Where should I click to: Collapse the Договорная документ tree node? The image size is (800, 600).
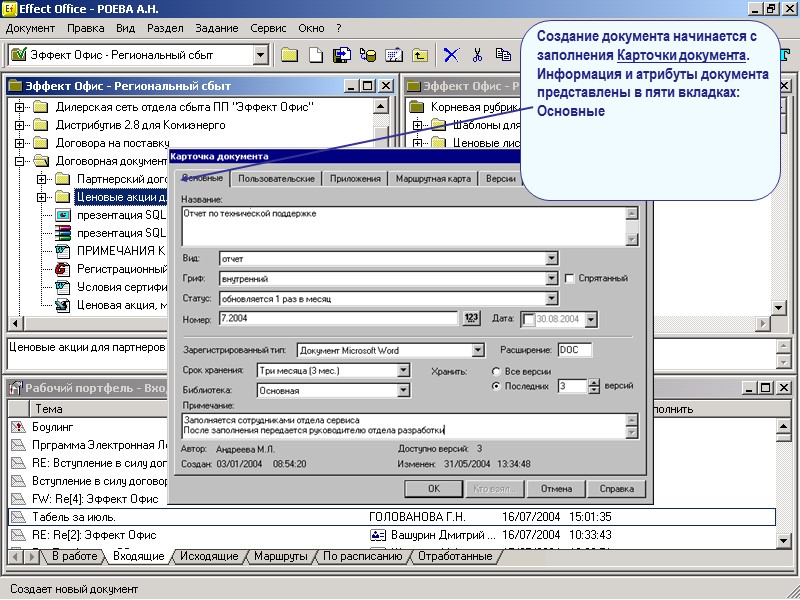pyautogui.click(x=19, y=161)
